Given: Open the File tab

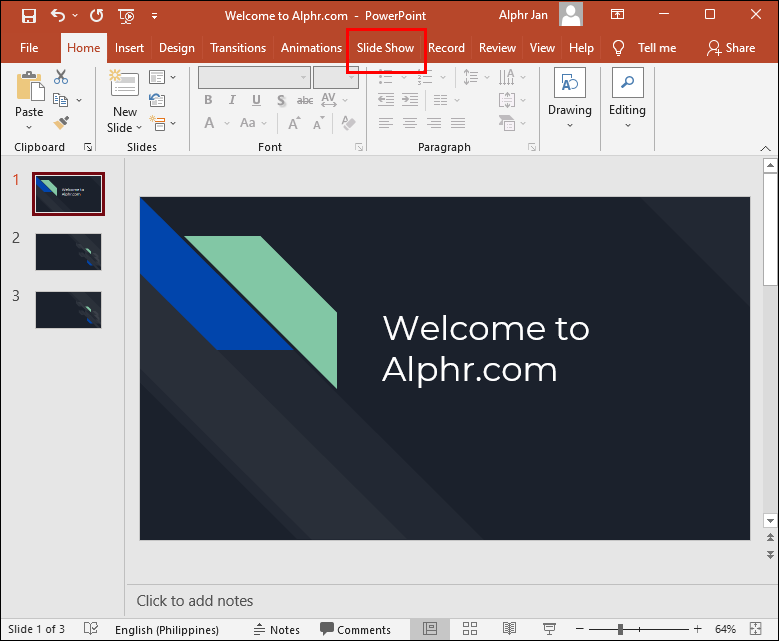Looking at the screenshot, I should (x=29, y=48).
